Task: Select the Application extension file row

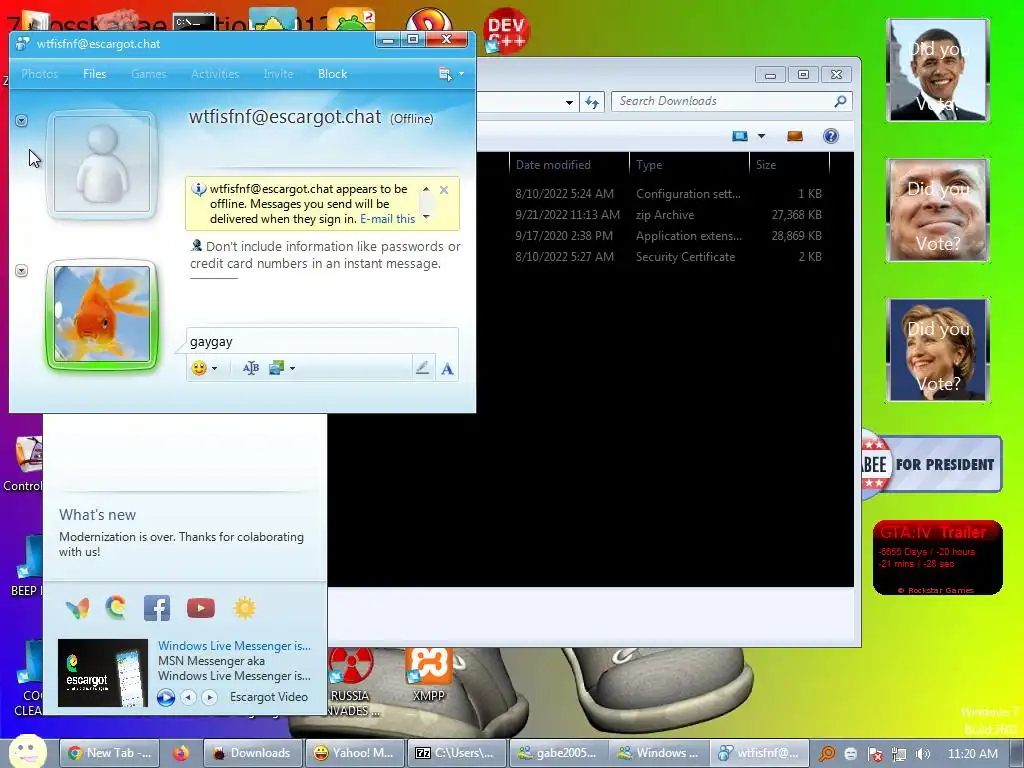Action: coord(665,236)
